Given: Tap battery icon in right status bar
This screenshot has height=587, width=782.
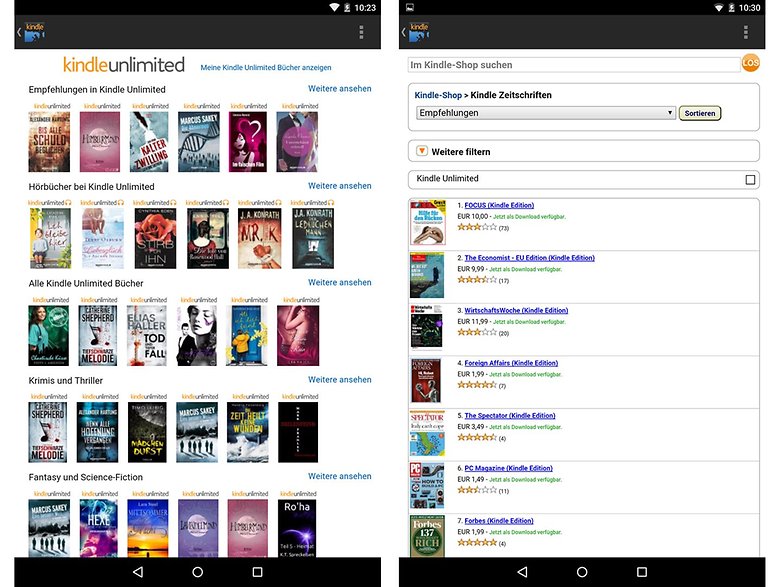Looking at the screenshot, I should pyautogui.click(x=732, y=7).
